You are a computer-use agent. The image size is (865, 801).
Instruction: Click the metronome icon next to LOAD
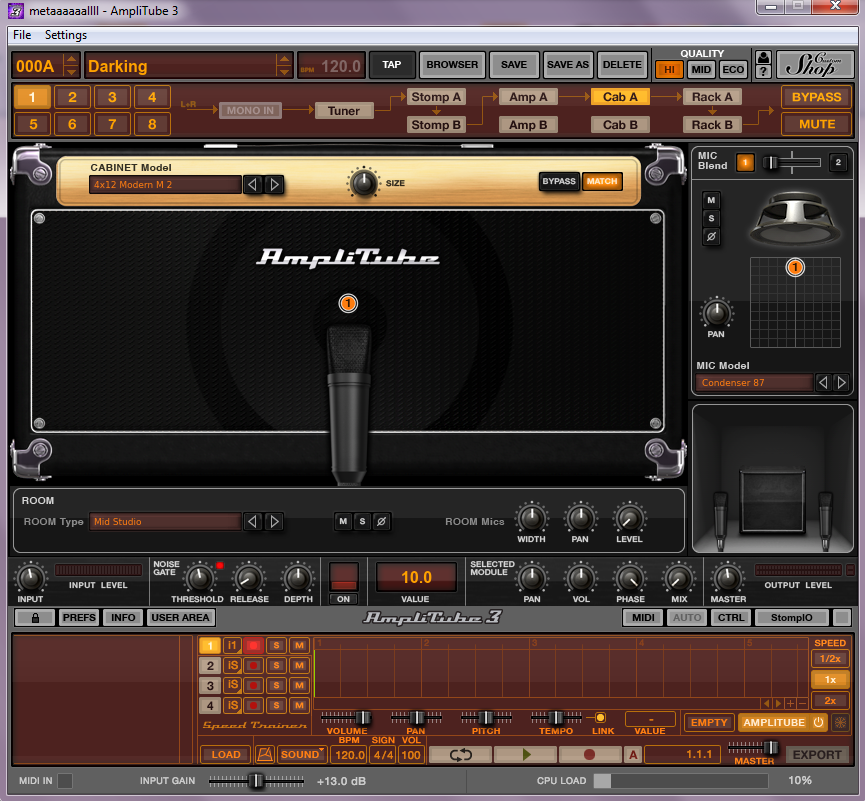[265, 754]
